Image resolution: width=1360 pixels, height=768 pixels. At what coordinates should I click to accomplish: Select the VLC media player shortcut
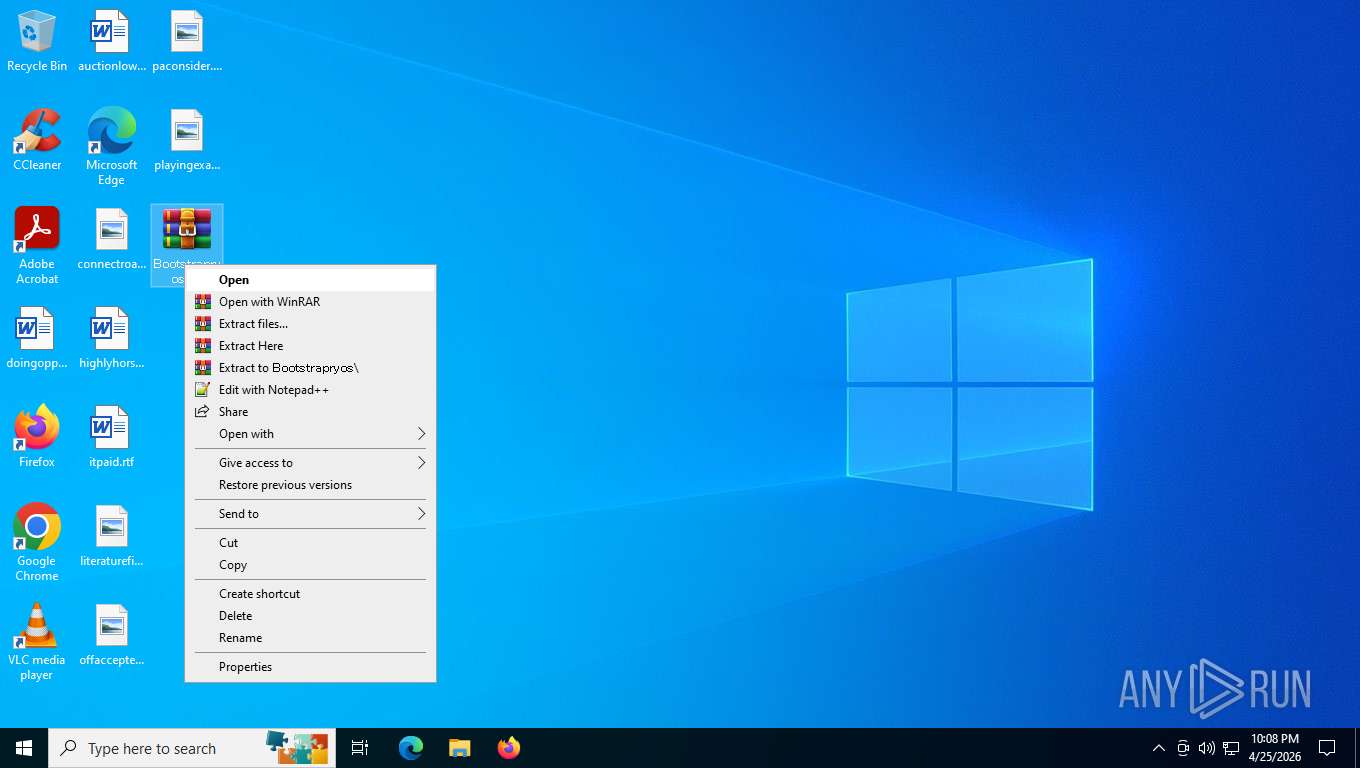pos(37,641)
